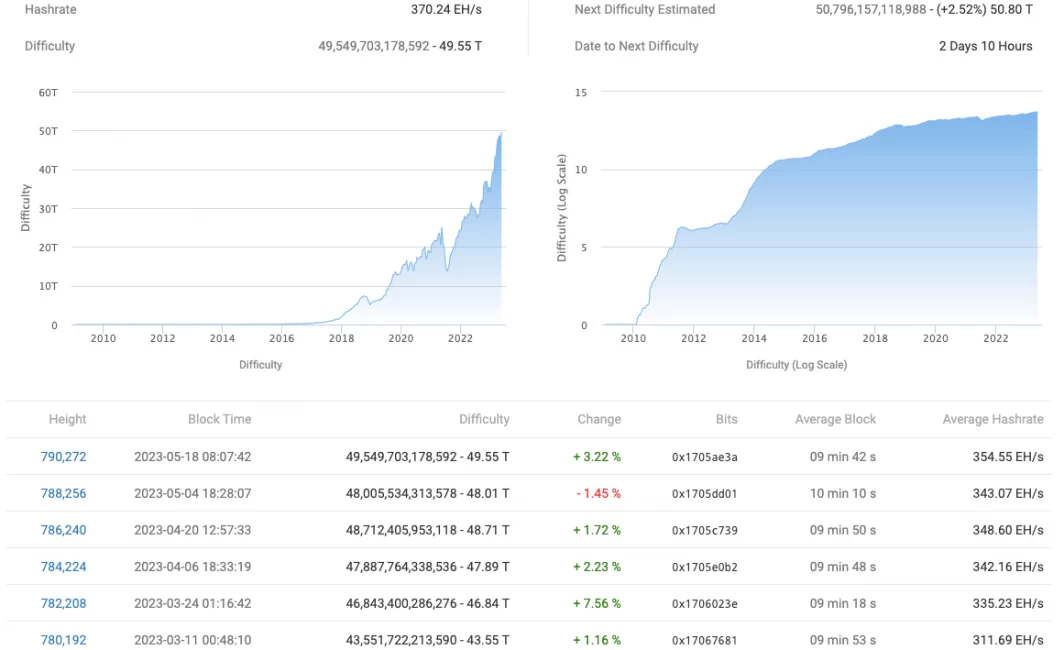Open block height 784,224 link

(x=63, y=567)
